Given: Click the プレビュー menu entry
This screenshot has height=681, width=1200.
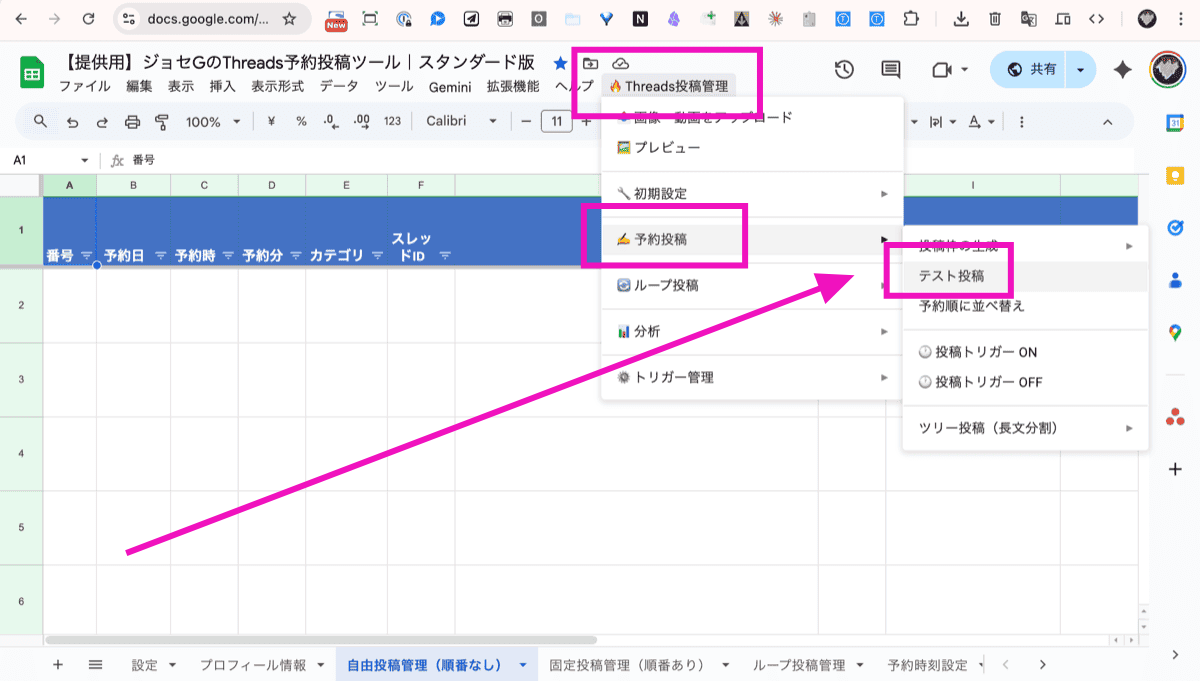Looking at the screenshot, I should coord(752,147).
